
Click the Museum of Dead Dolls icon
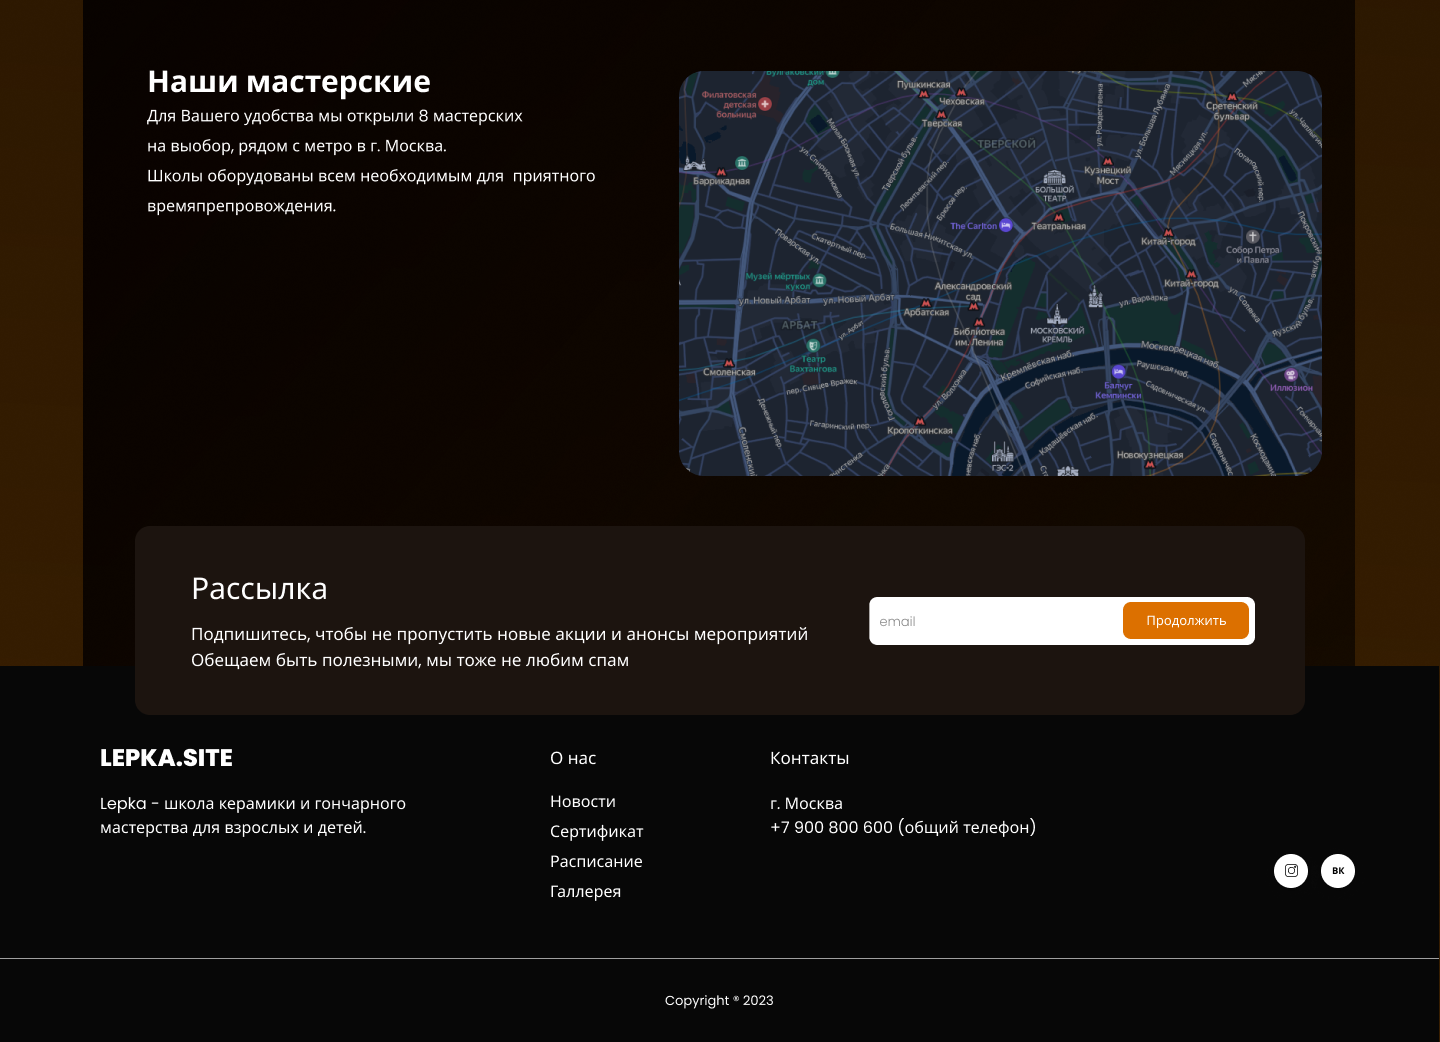[819, 281]
